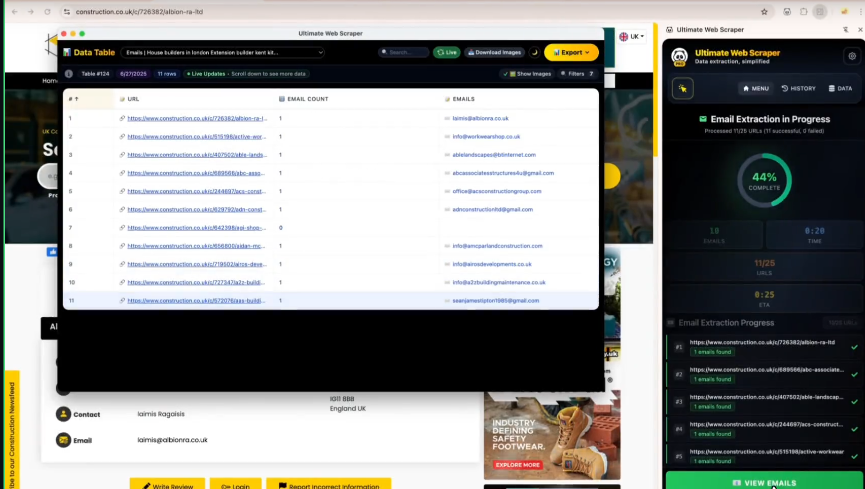This screenshot has height=489, width=865.
Task: Focus the Data Table search field
Action: (403, 52)
